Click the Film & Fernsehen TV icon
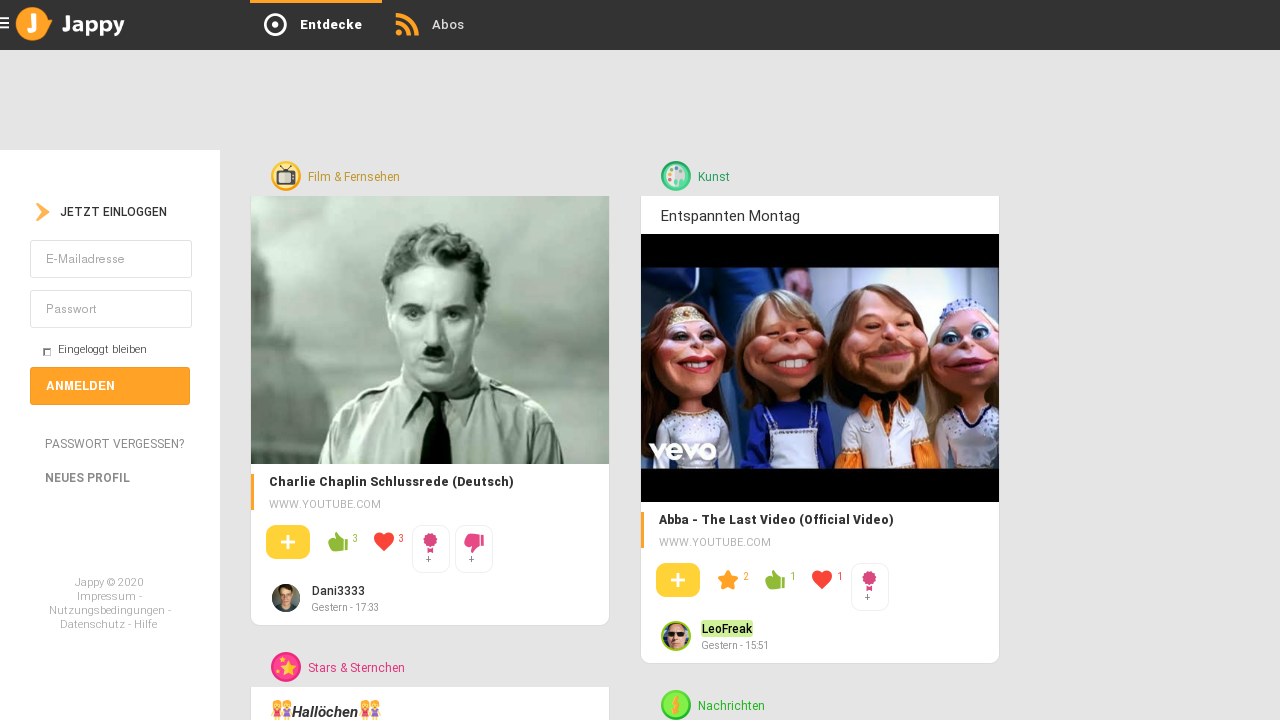This screenshot has width=1280, height=720. (x=286, y=176)
